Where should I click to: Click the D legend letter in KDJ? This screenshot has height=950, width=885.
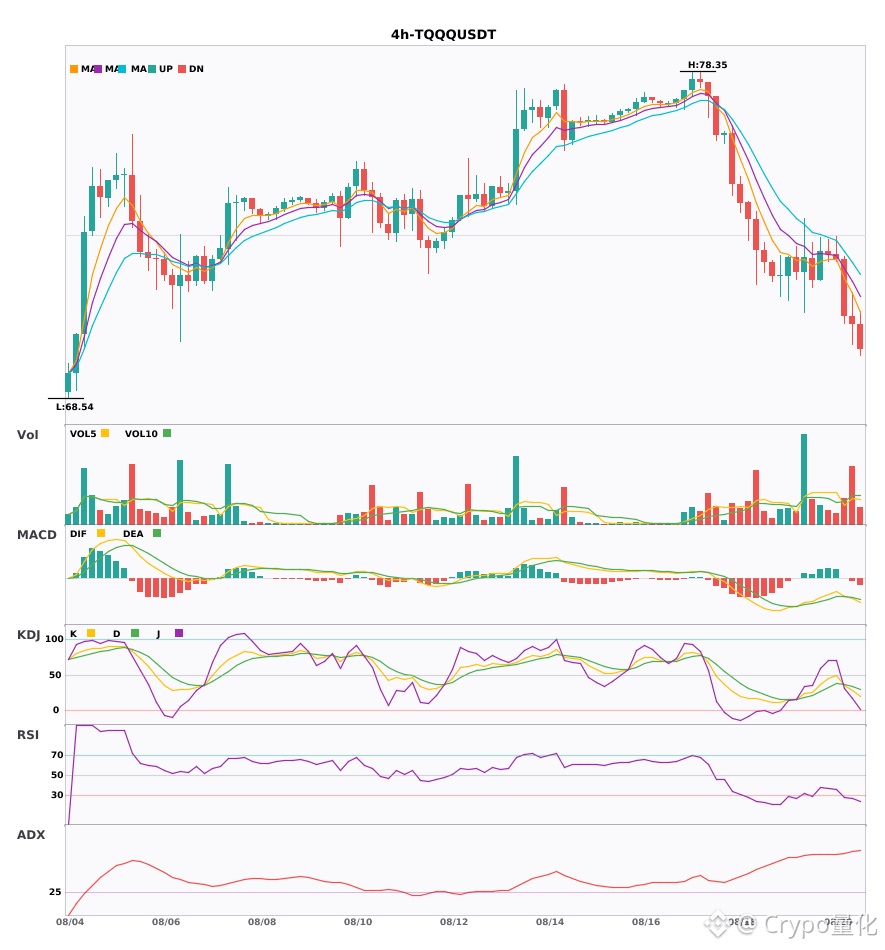click(117, 634)
